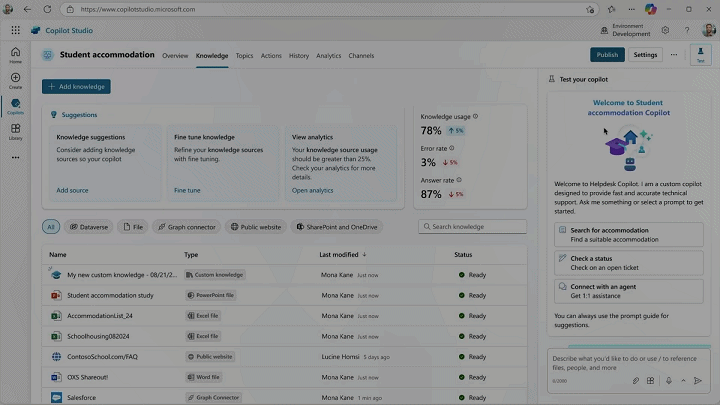Click the microphone icon in the chat box

(x=668, y=380)
